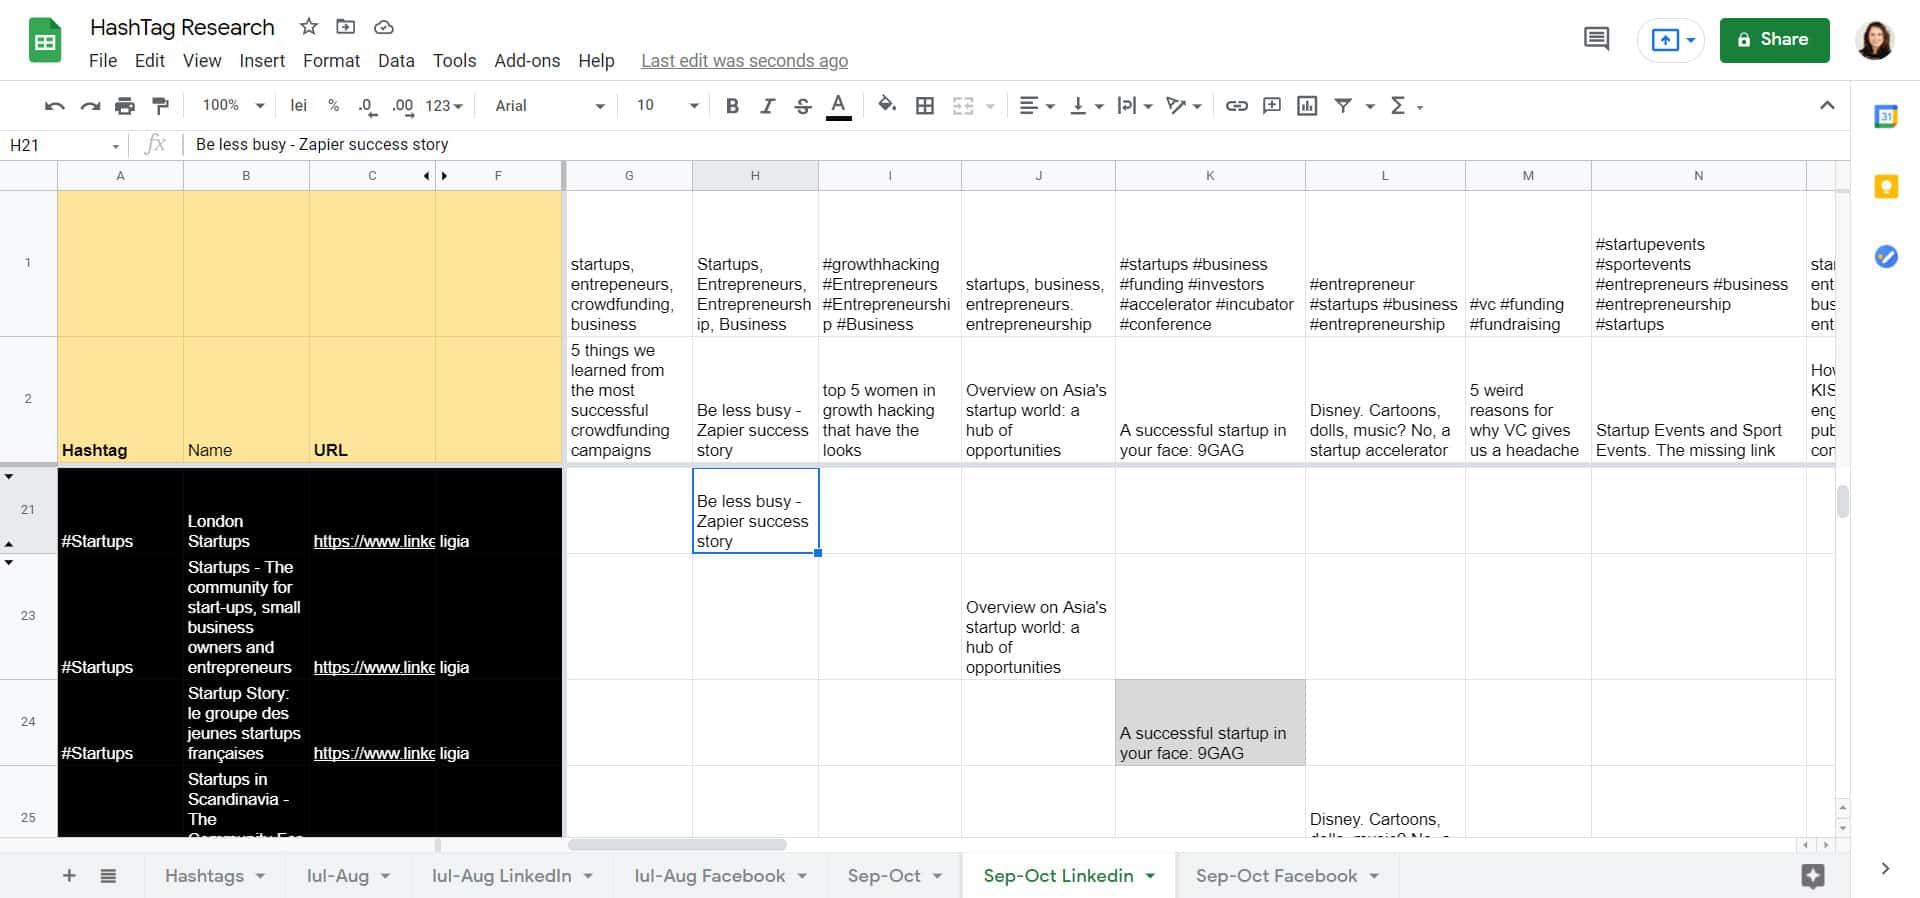Click the cloud document status icon
Screen dimensions: 1920x898
[383, 27]
